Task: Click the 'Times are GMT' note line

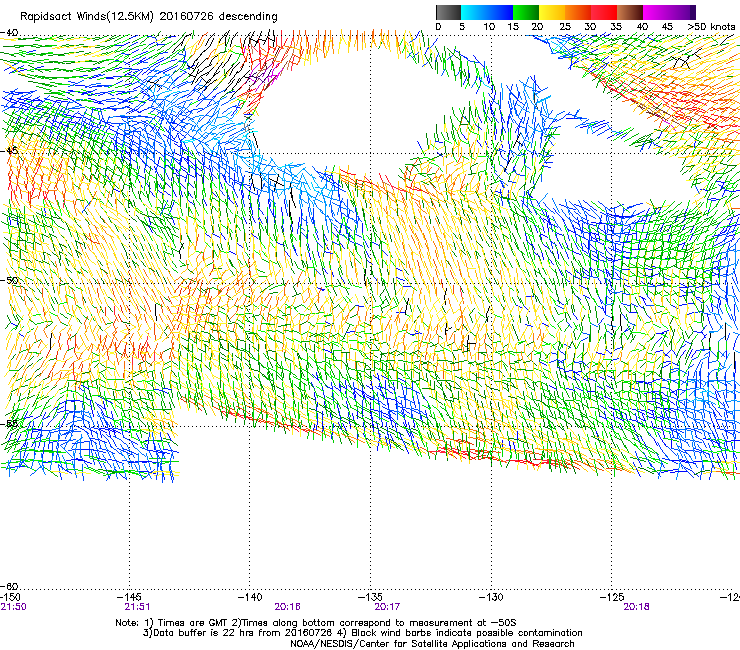Action: pos(316,623)
